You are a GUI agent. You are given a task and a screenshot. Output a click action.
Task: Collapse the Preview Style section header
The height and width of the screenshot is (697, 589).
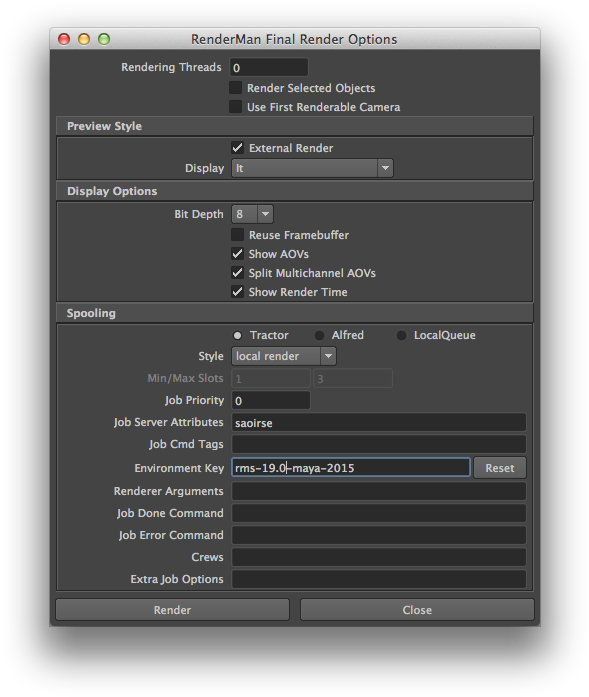point(295,126)
